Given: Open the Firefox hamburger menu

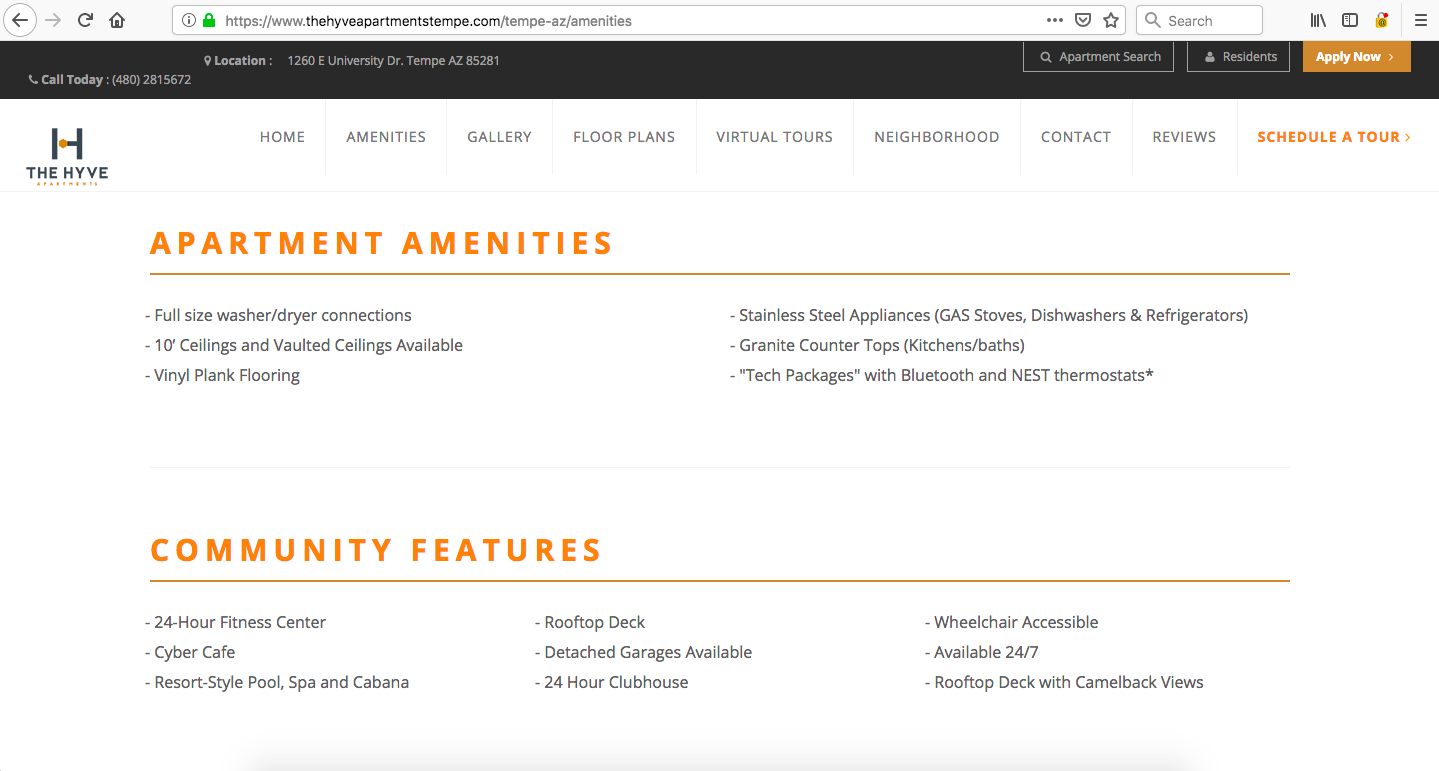Looking at the screenshot, I should pos(1420,20).
